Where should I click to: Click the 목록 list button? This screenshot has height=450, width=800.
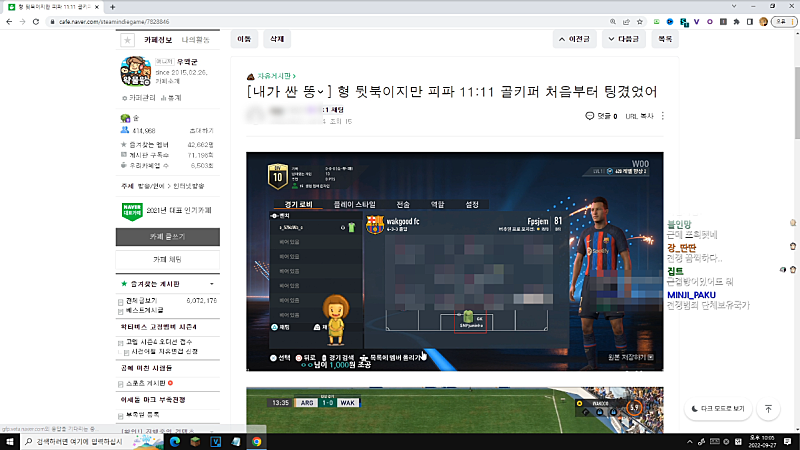665,39
